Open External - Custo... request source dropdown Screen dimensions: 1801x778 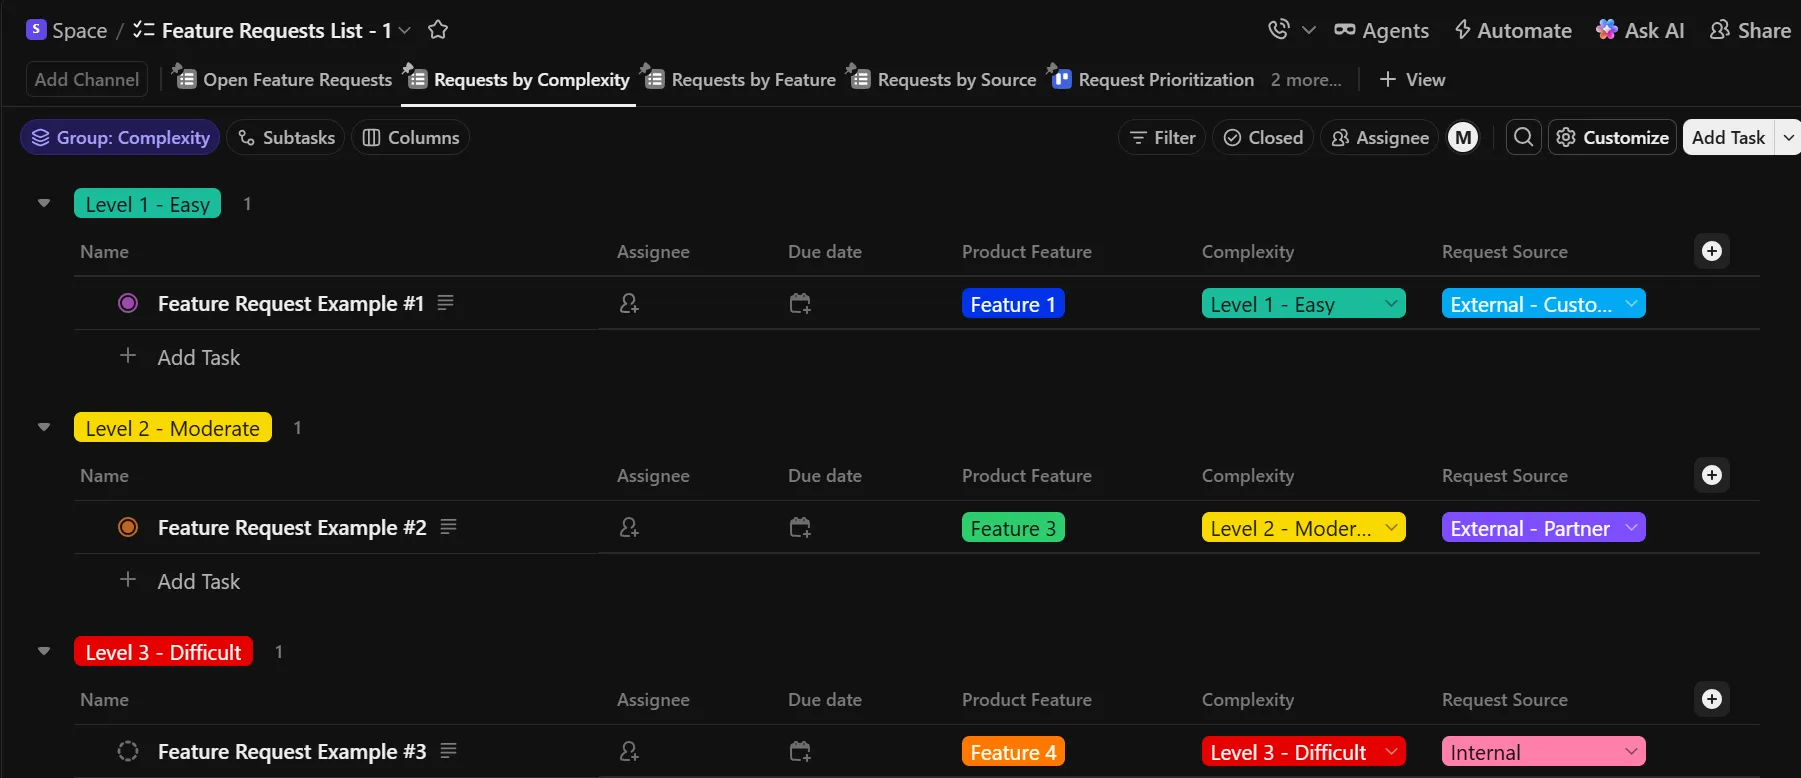point(1544,304)
